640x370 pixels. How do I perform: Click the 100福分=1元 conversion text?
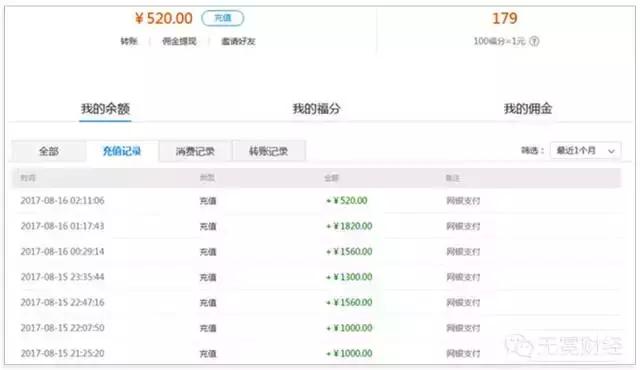pos(499,41)
